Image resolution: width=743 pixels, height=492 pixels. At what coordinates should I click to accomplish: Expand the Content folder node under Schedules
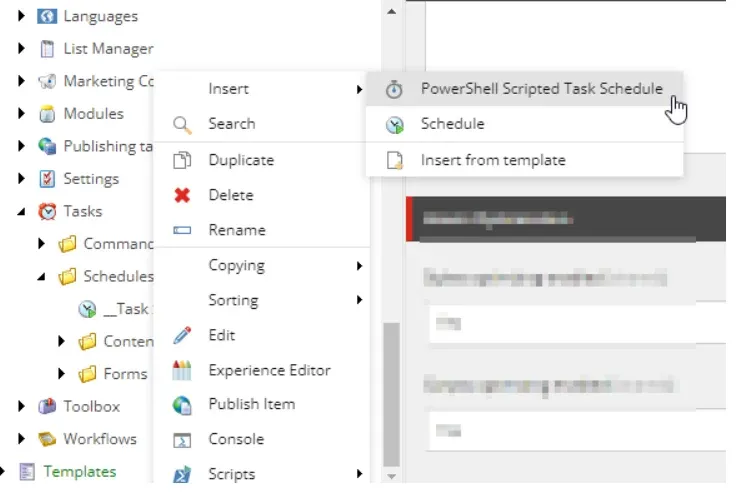(x=62, y=341)
